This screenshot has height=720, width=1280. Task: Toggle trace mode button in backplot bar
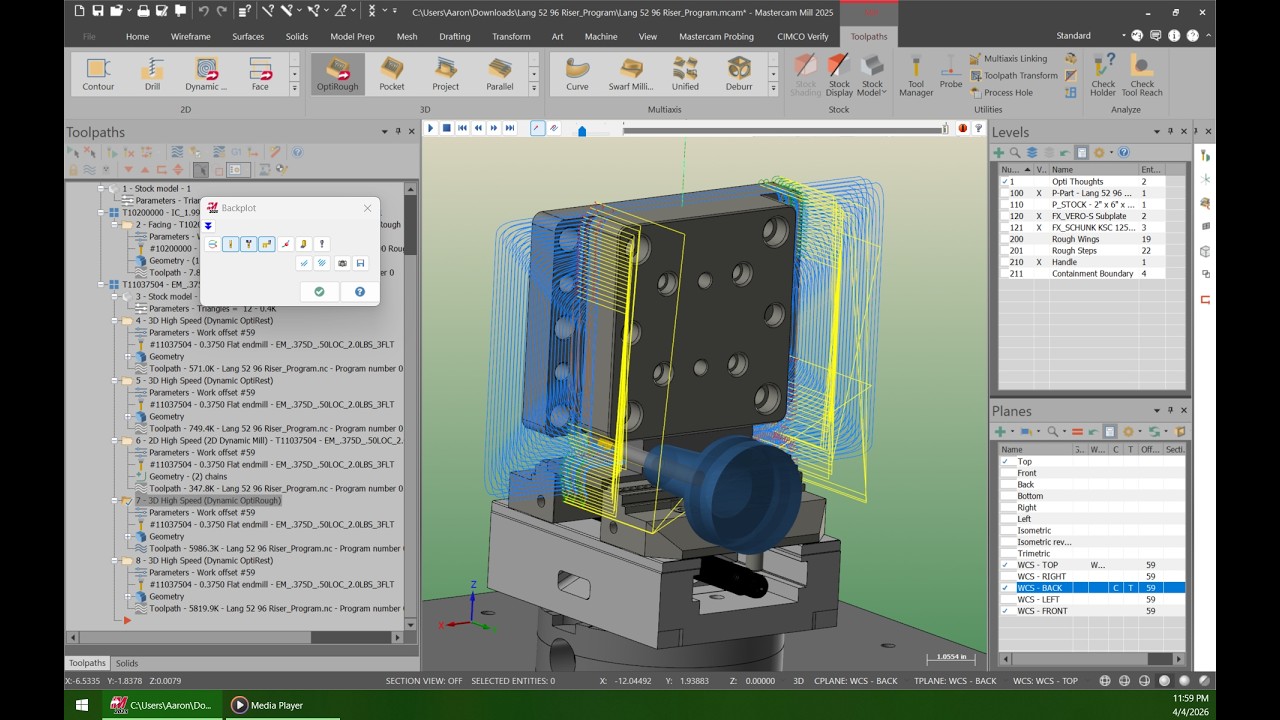(537, 128)
